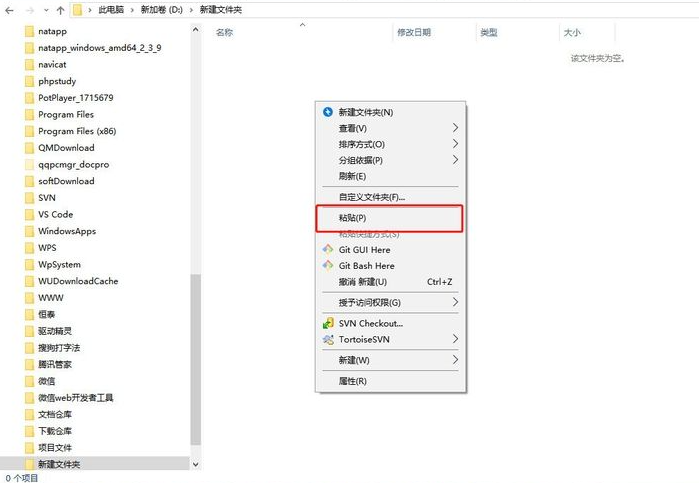The image size is (699, 483).
Task: Click the TortoiseSVN icon
Action: (x=328, y=339)
